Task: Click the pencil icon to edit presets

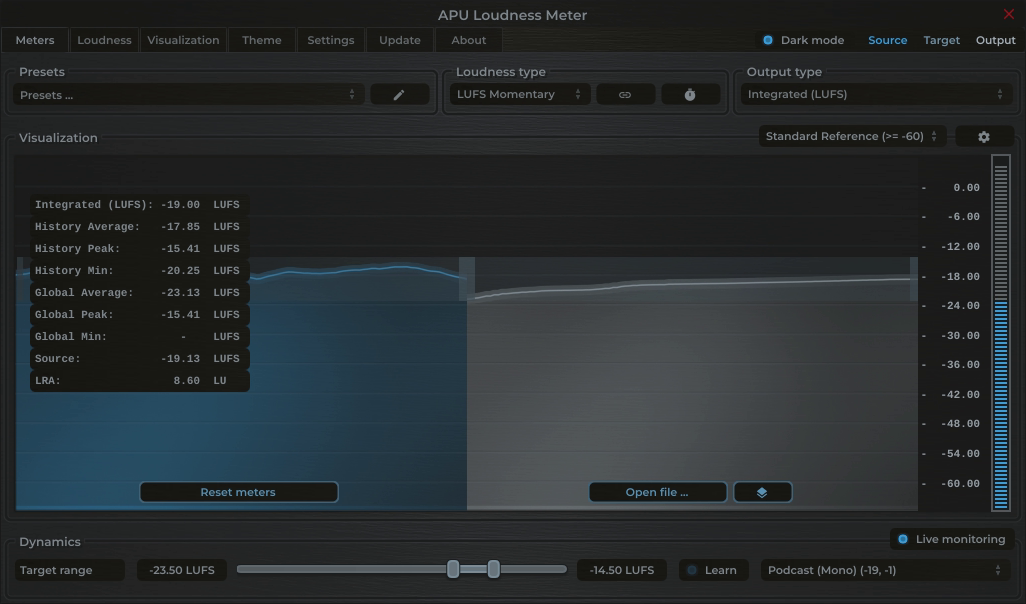Action: click(x=399, y=93)
